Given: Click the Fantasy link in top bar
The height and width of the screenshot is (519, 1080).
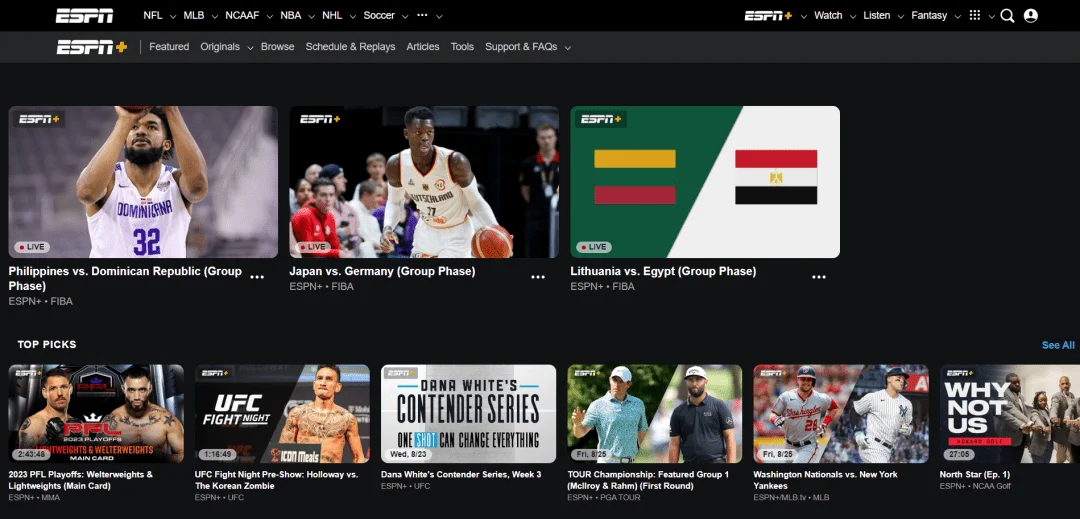Looking at the screenshot, I should tap(929, 15).
